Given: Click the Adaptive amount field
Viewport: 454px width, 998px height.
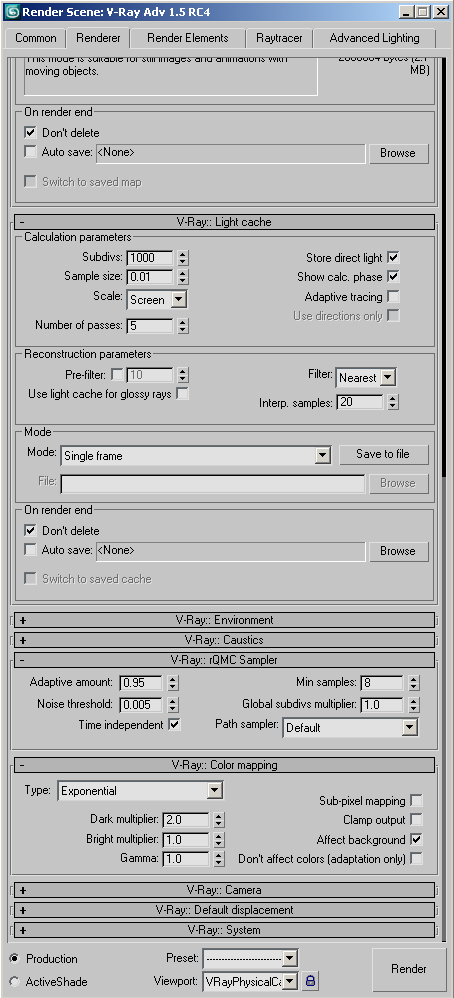Looking at the screenshot, I should 141,683.
